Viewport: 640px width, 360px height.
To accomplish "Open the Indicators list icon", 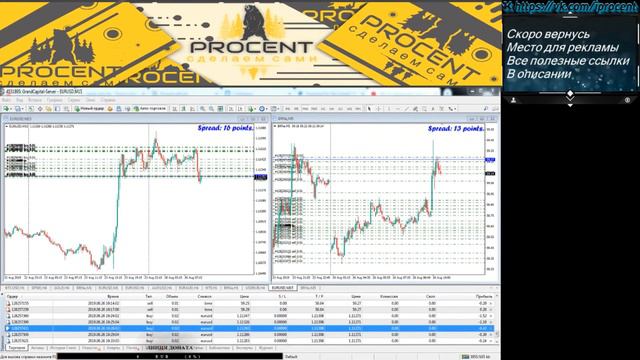I will 251,109.
